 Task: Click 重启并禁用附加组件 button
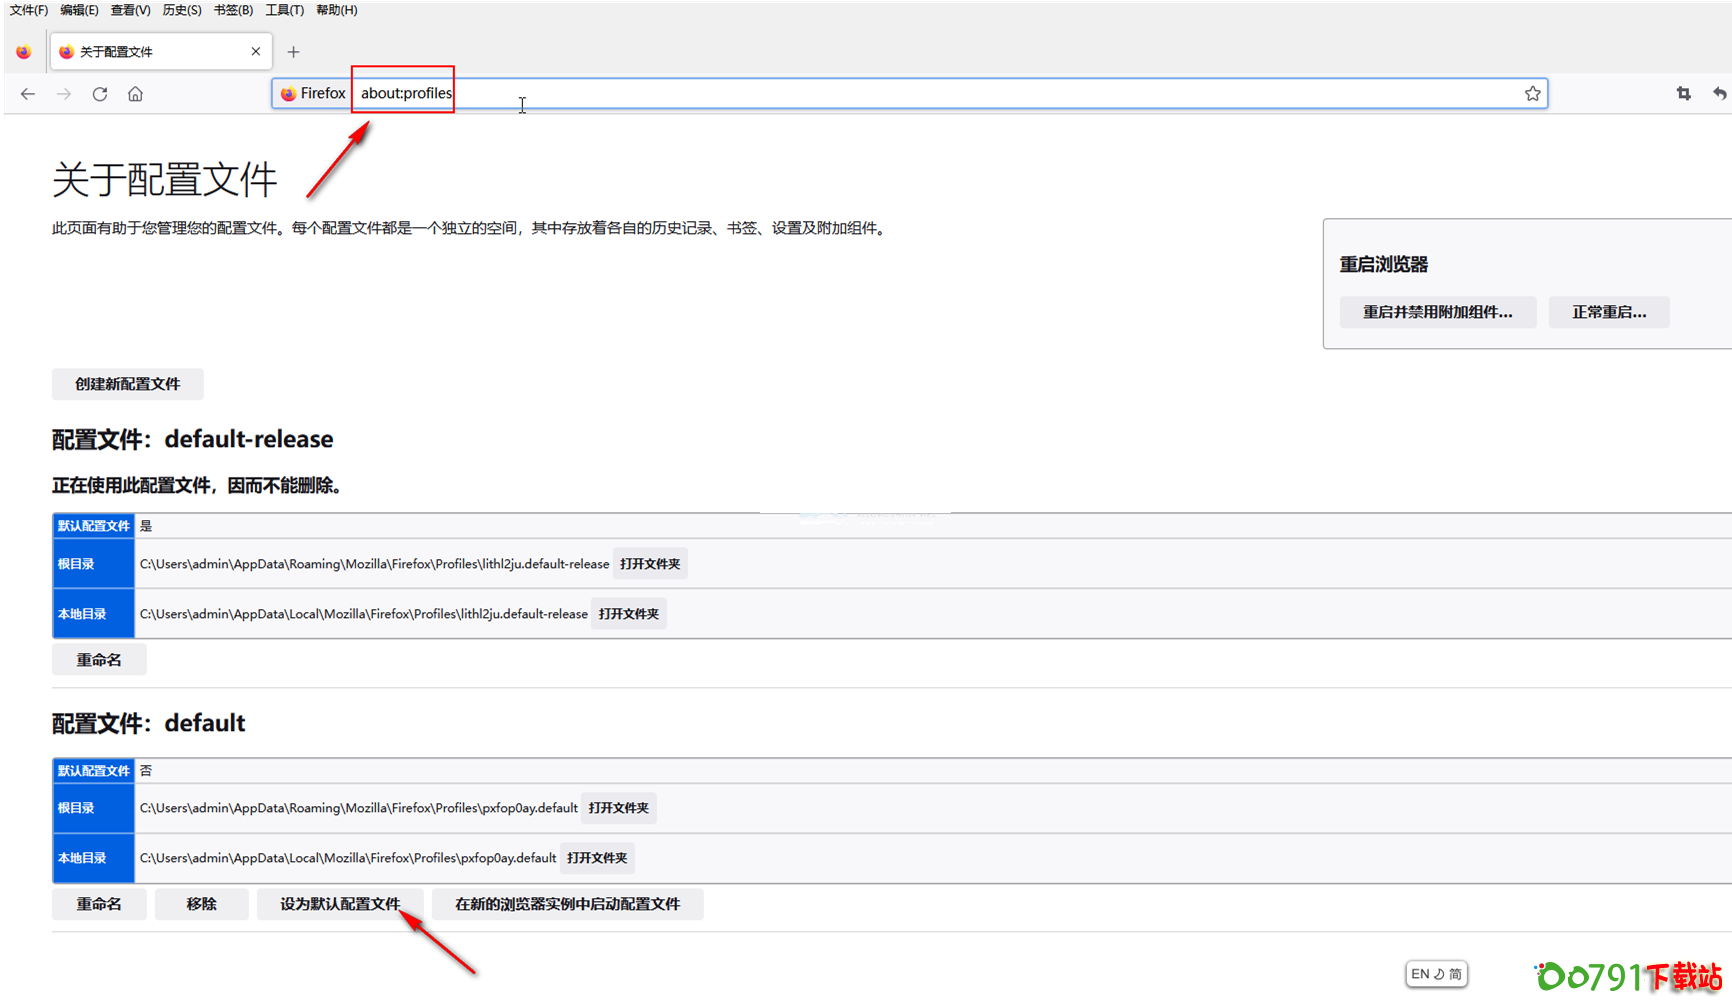pyautogui.click(x=1437, y=312)
